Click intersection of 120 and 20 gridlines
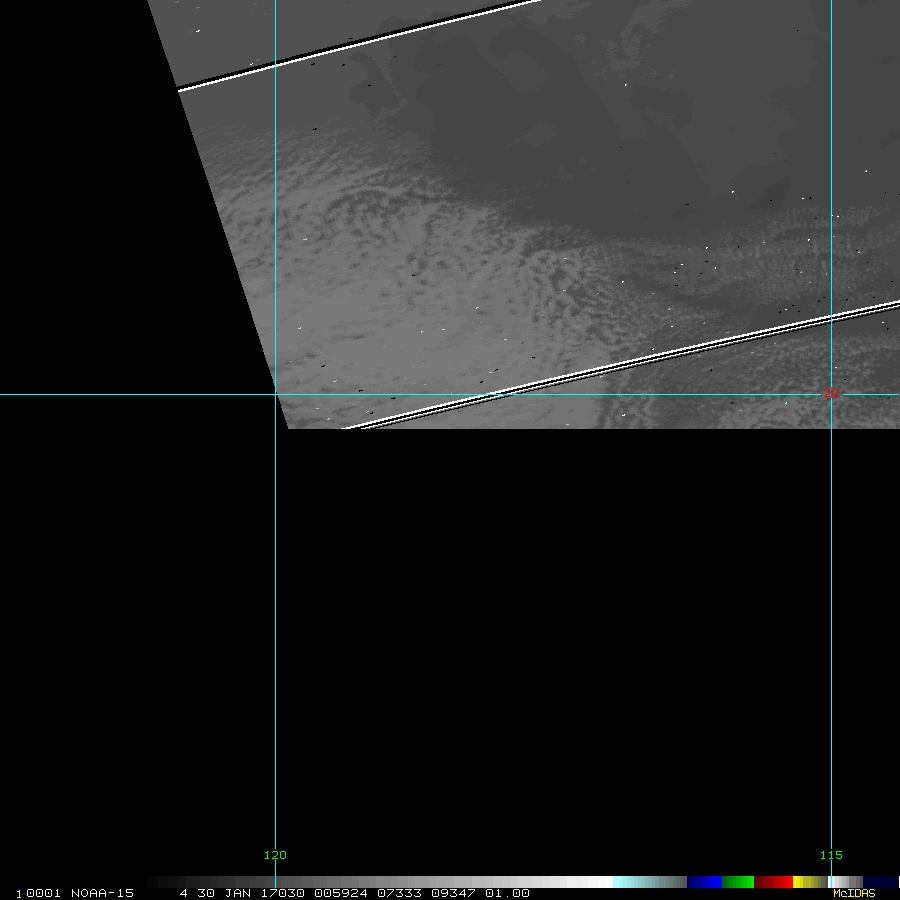The image size is (900, 900). (x=276, y=394)
